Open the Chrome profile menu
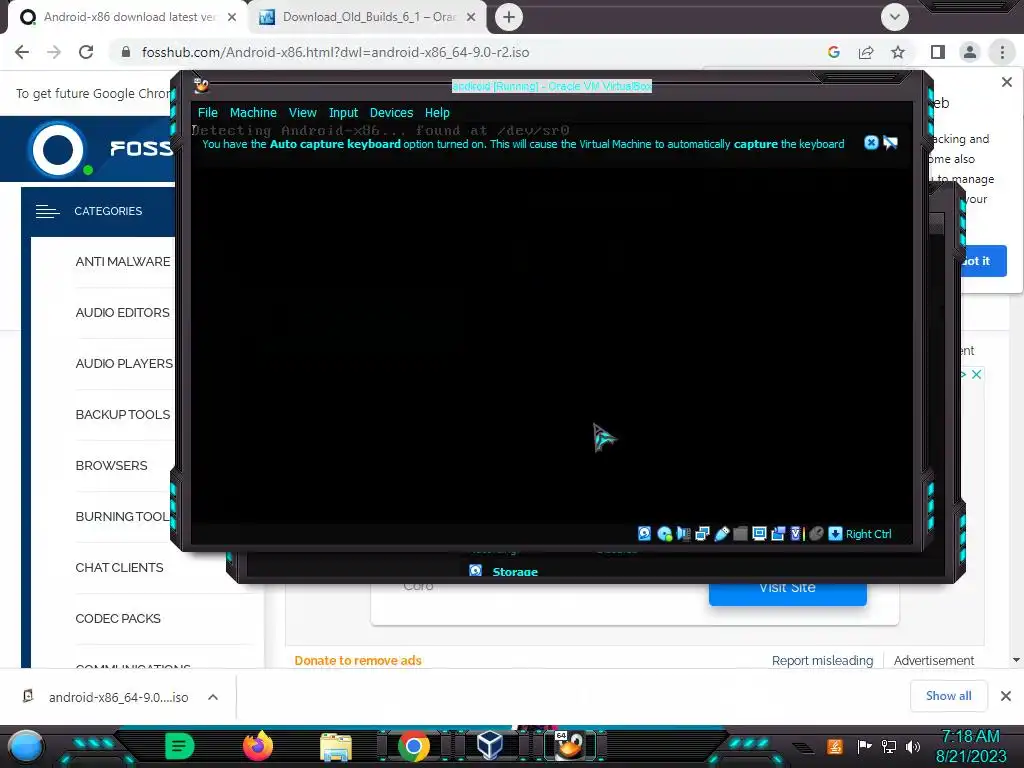1024x768 pixels. pos(970,52)
